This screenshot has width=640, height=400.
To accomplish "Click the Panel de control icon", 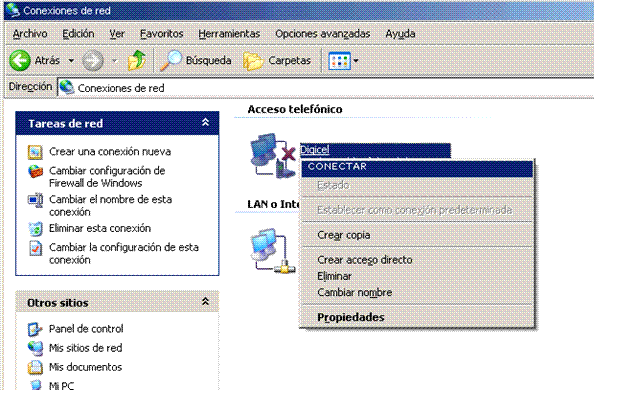I will pyautogui.click(x=35, y=329).
